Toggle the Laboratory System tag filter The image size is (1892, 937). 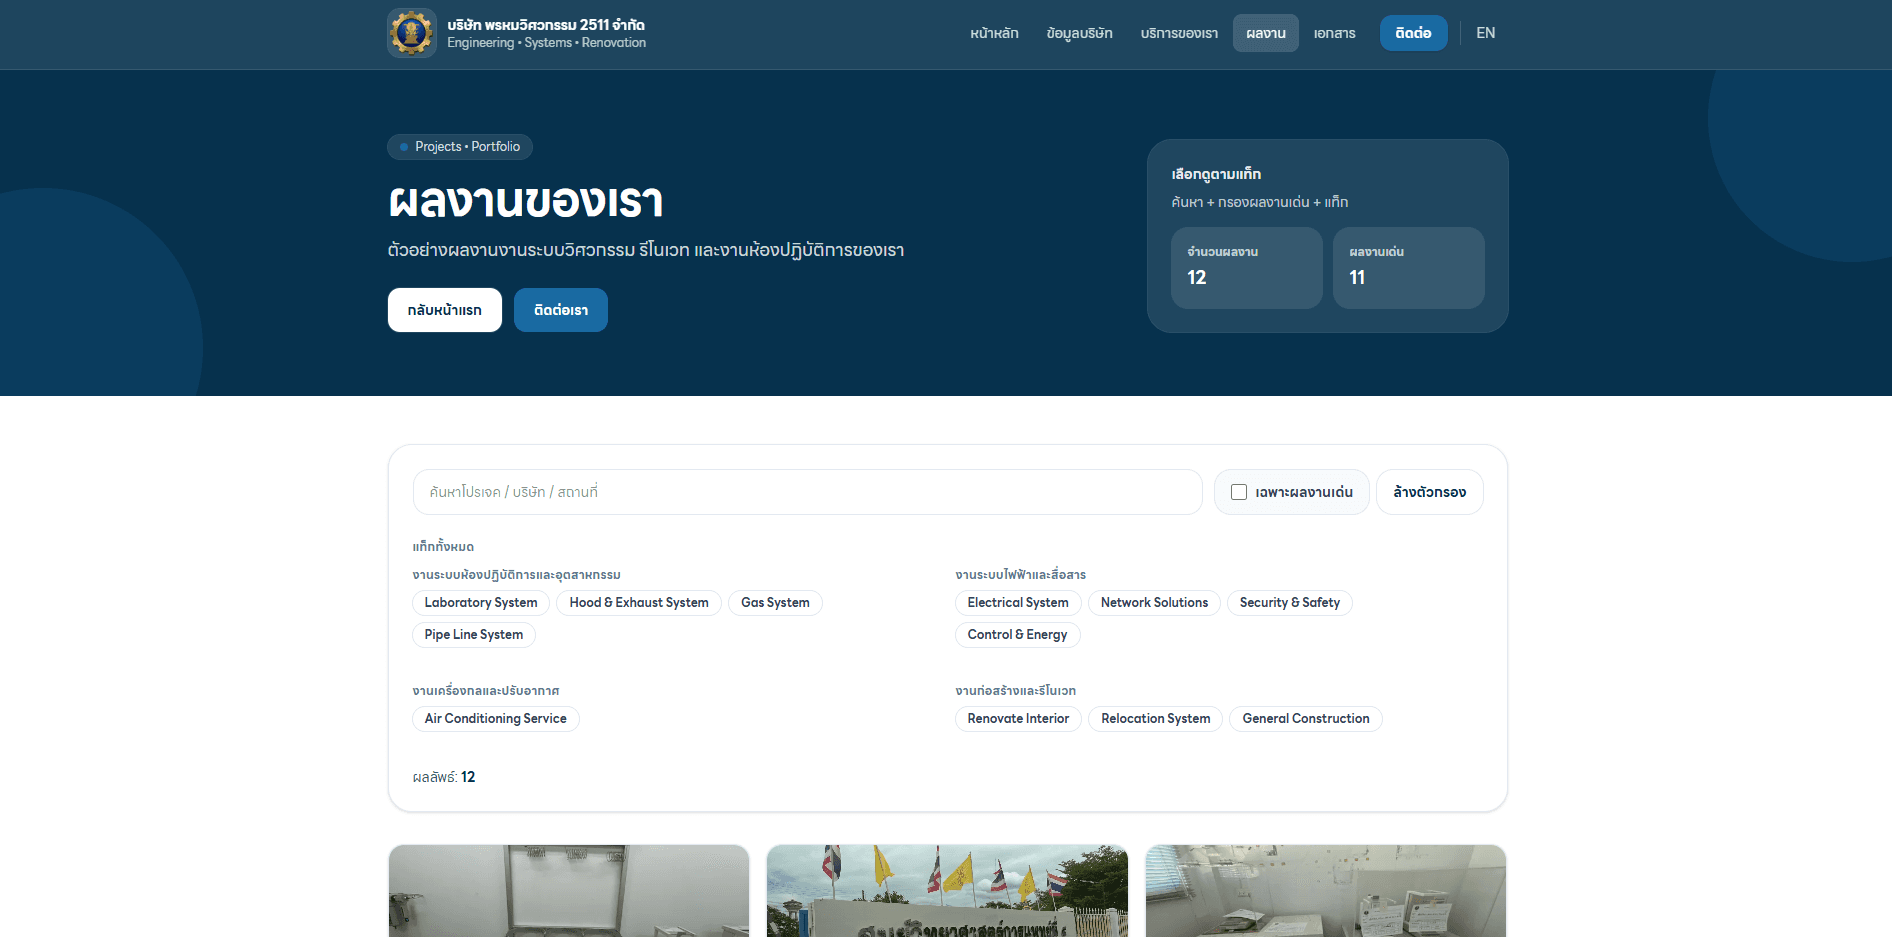click(x=480, y=603)
